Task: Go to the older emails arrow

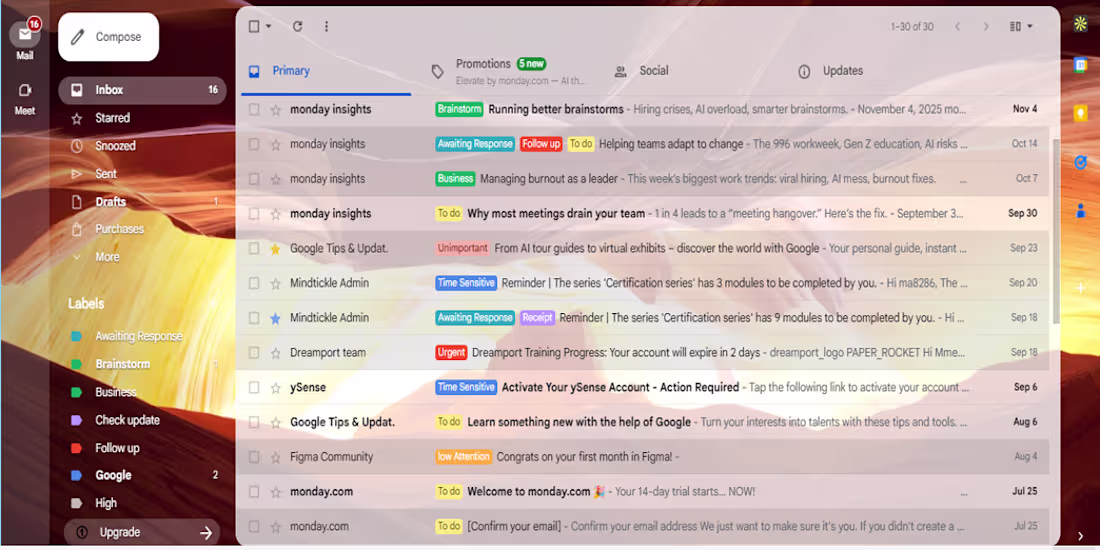Action: 986,27
